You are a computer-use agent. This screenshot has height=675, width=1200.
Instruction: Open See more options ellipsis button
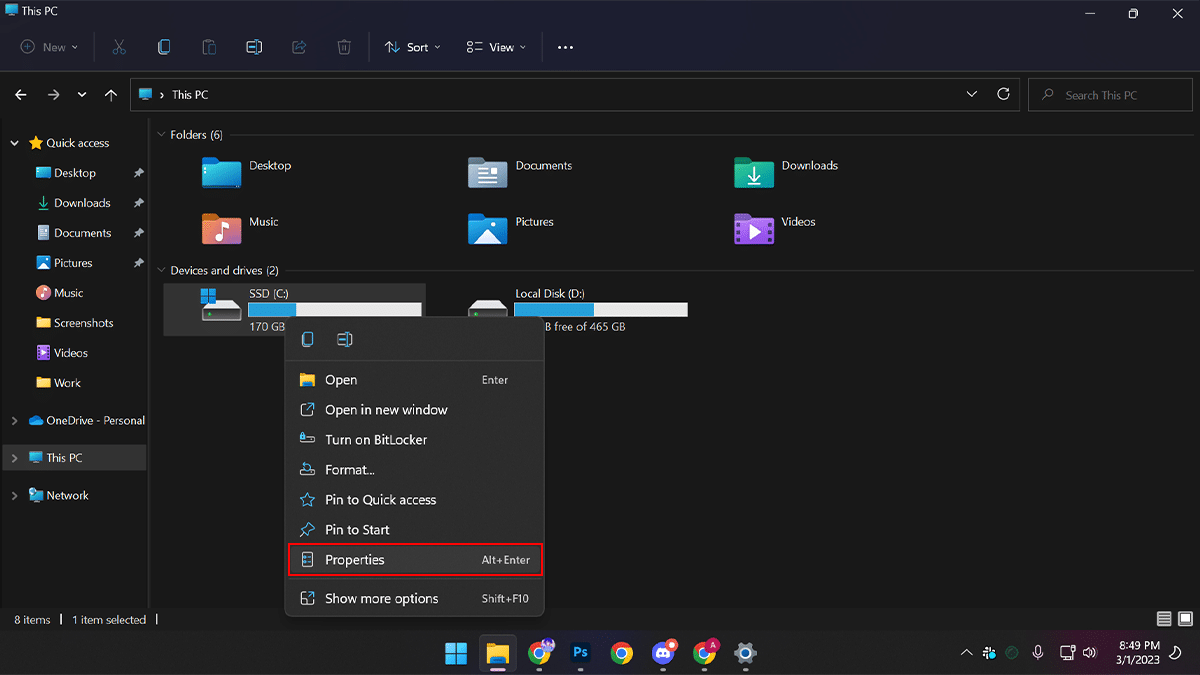565,47
